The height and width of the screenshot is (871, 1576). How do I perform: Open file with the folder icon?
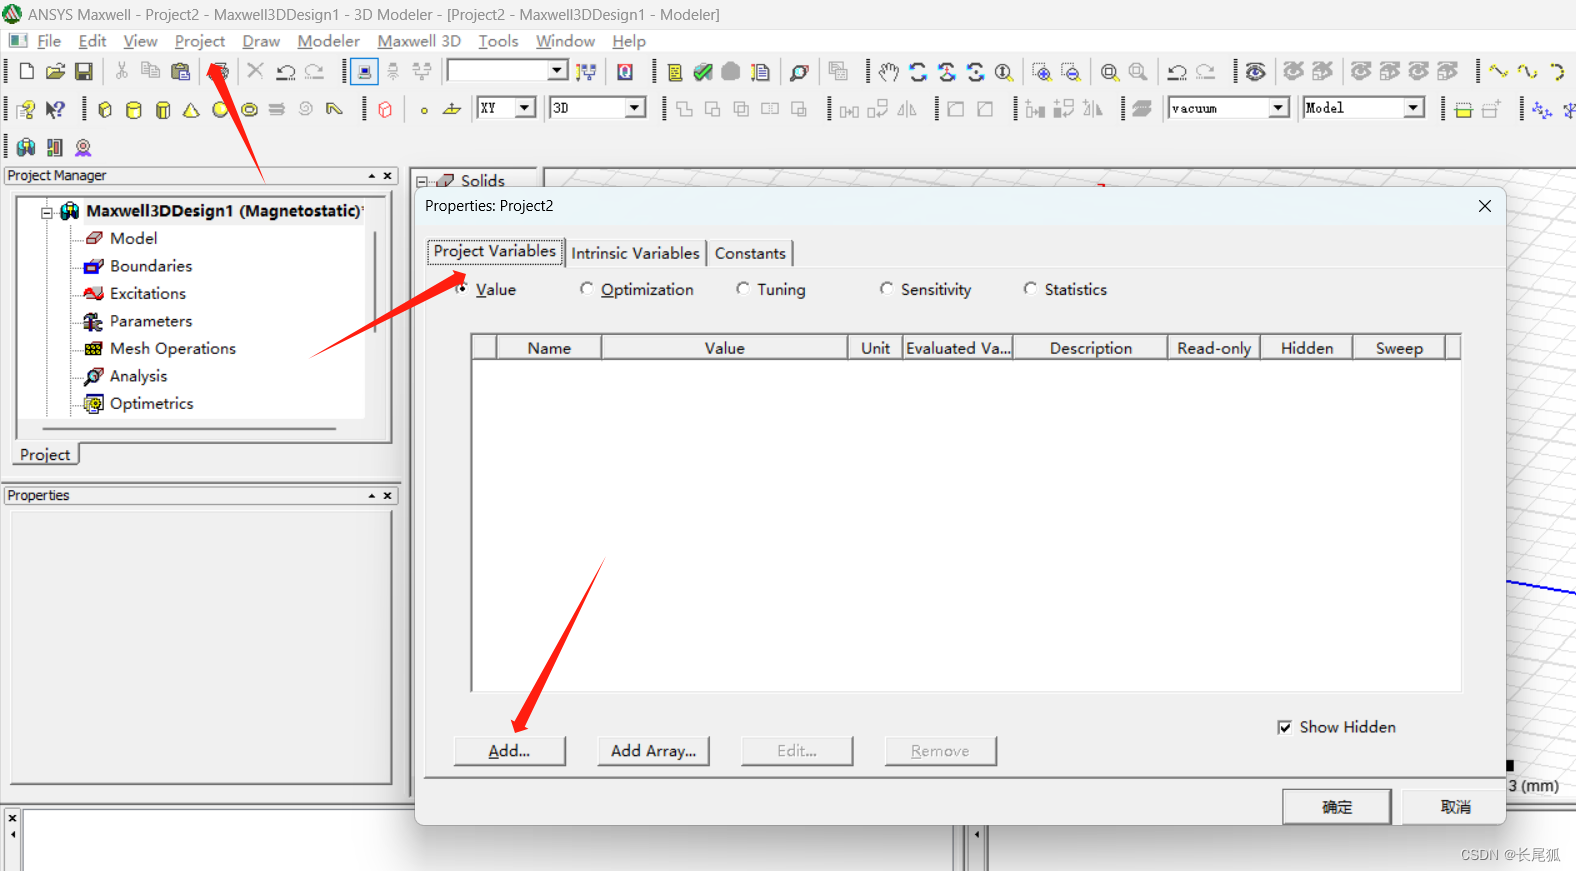click(55, 72)
